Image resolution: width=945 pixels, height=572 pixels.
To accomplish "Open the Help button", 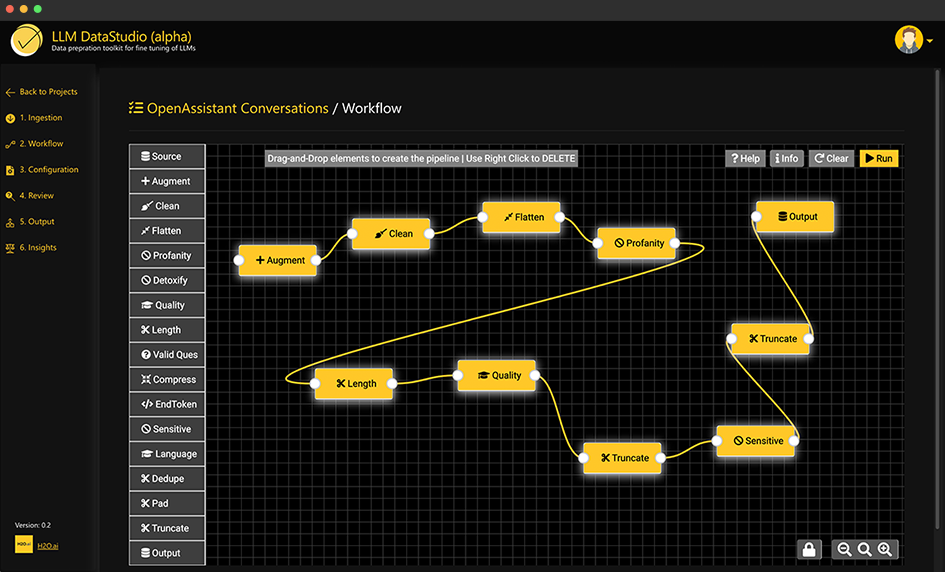I will pos(746,159).
